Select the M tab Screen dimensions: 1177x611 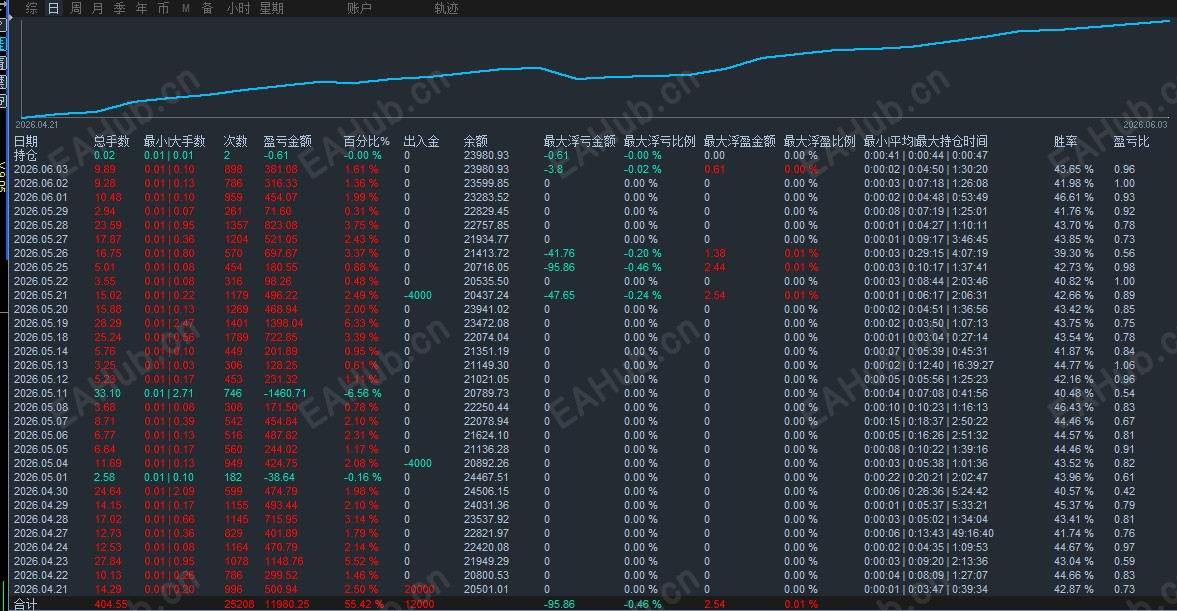185,8
